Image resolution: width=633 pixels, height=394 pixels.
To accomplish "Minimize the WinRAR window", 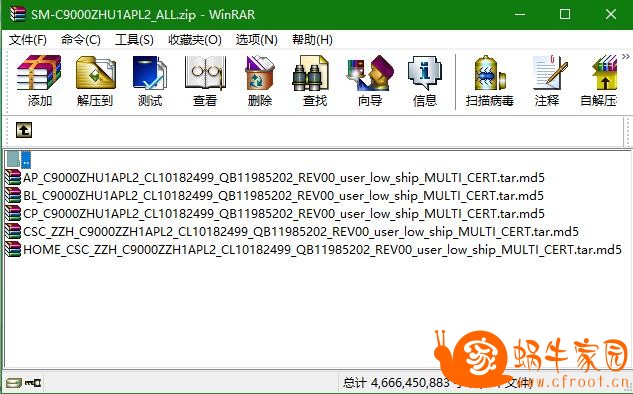I will [520, 14].
